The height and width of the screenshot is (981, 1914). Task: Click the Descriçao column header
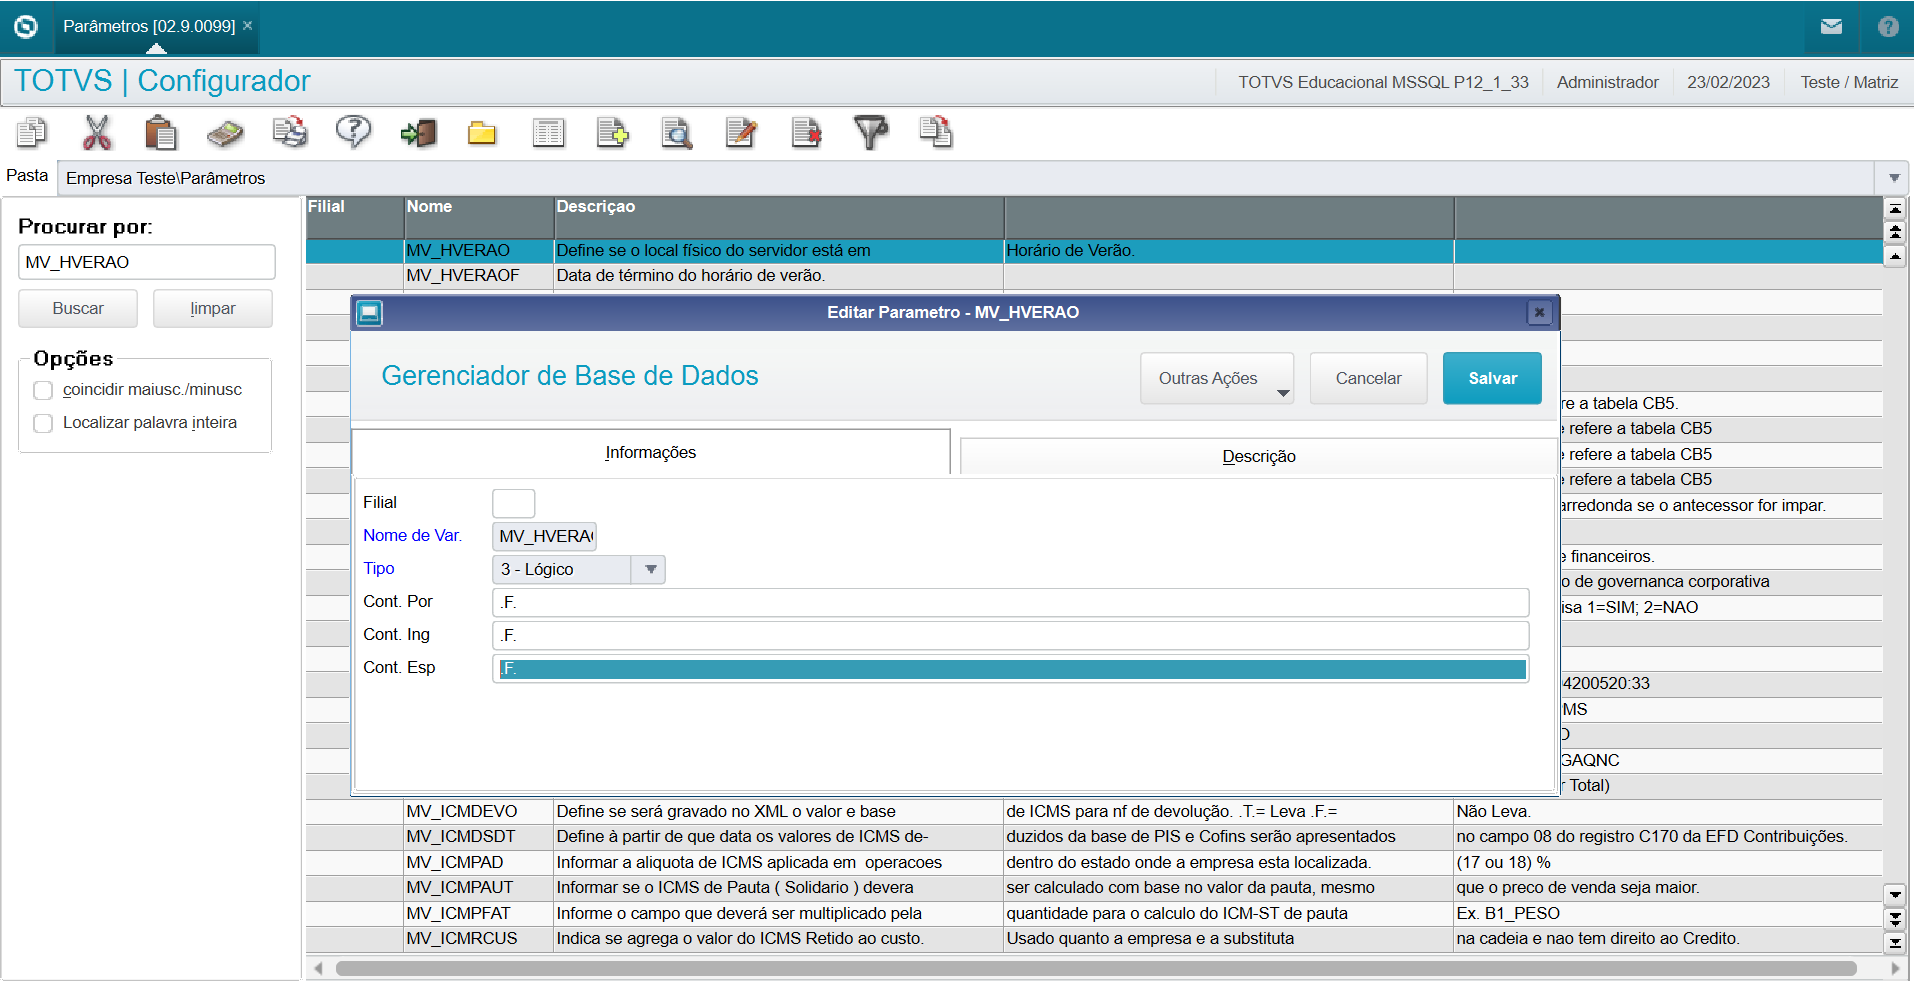click(x=778, y=217)
